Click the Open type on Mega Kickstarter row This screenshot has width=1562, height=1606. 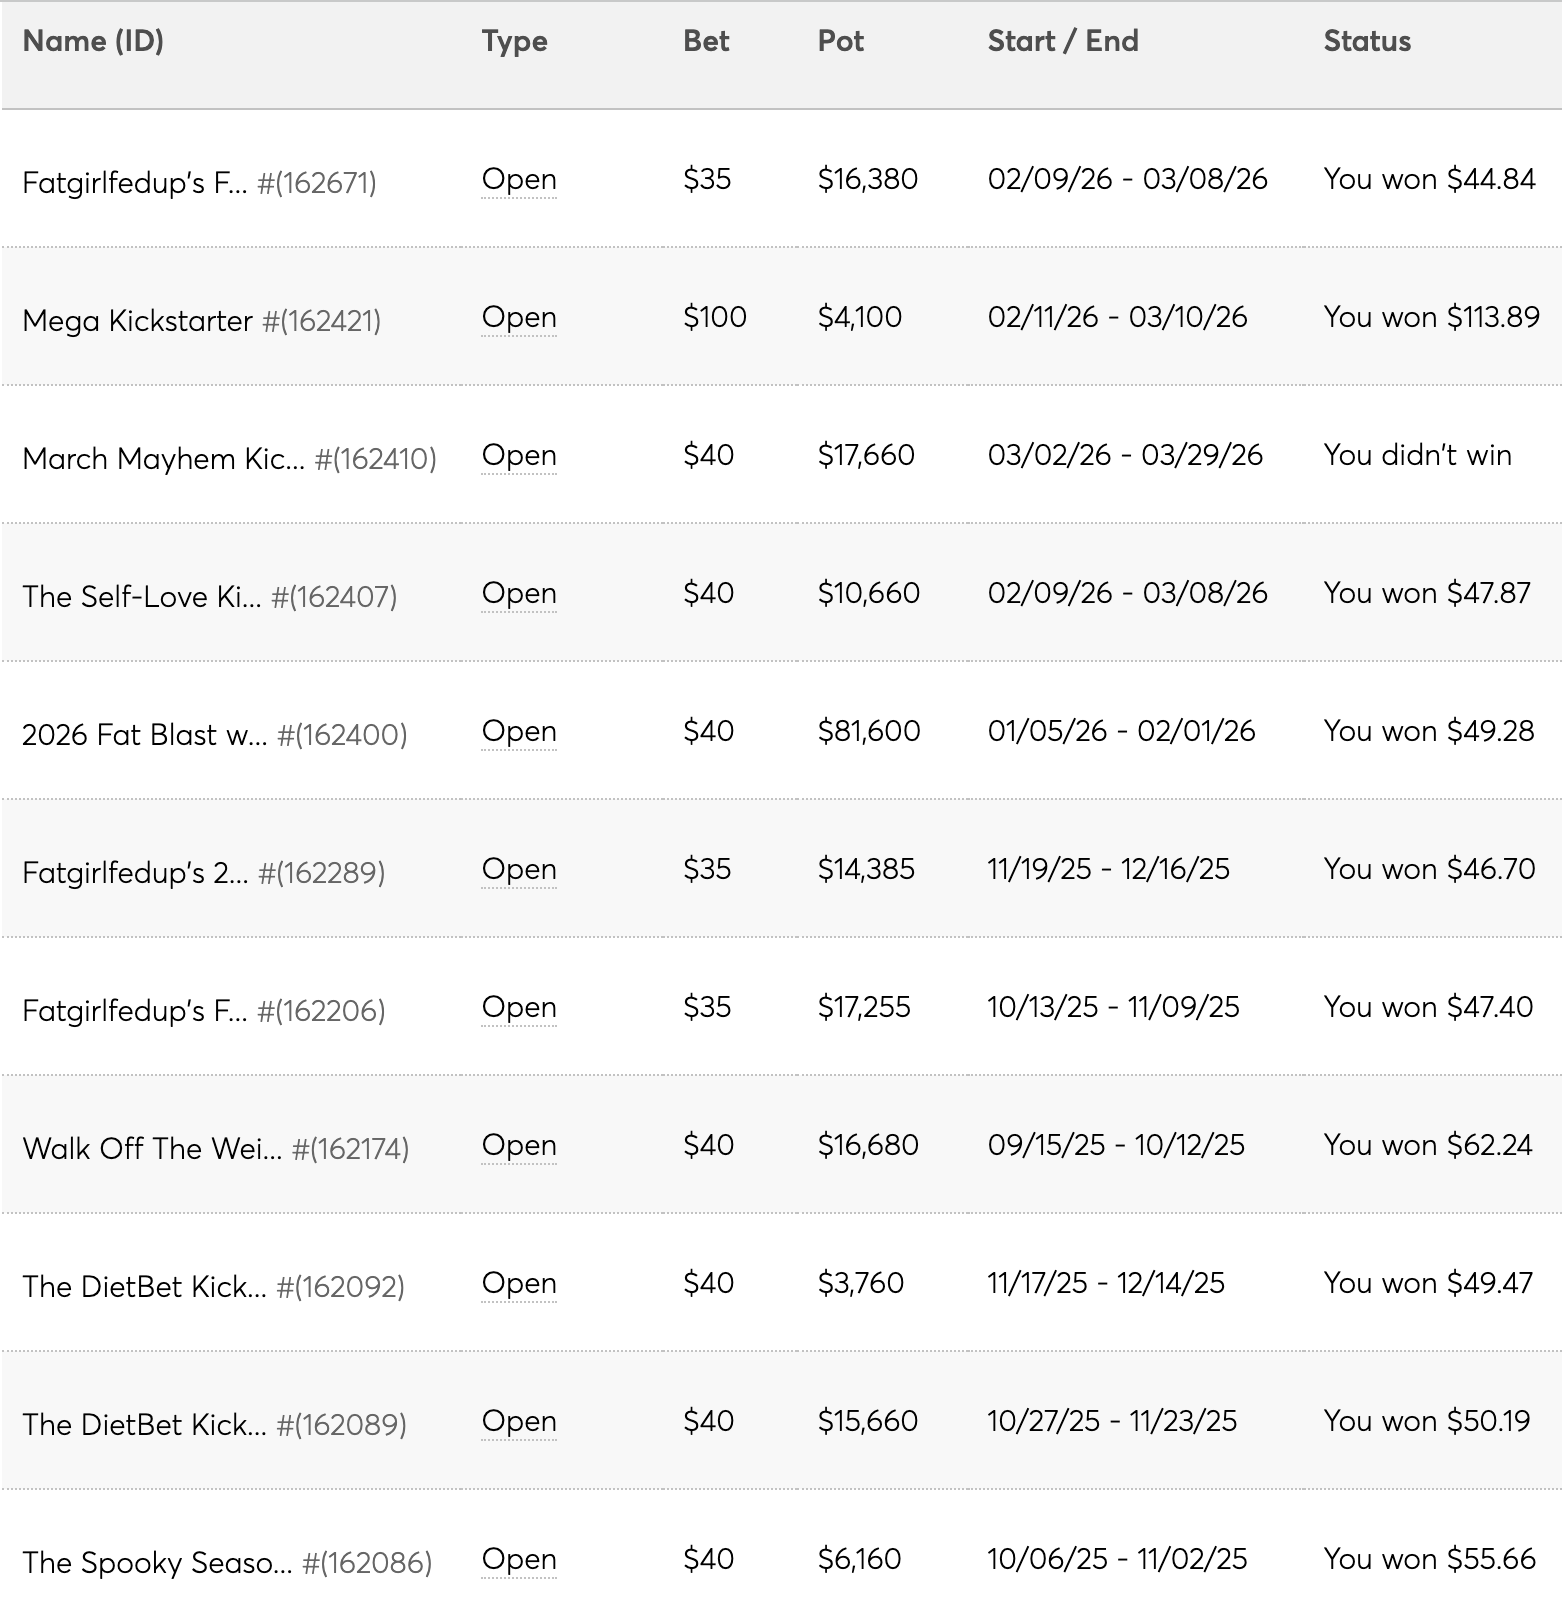point(518,318)
